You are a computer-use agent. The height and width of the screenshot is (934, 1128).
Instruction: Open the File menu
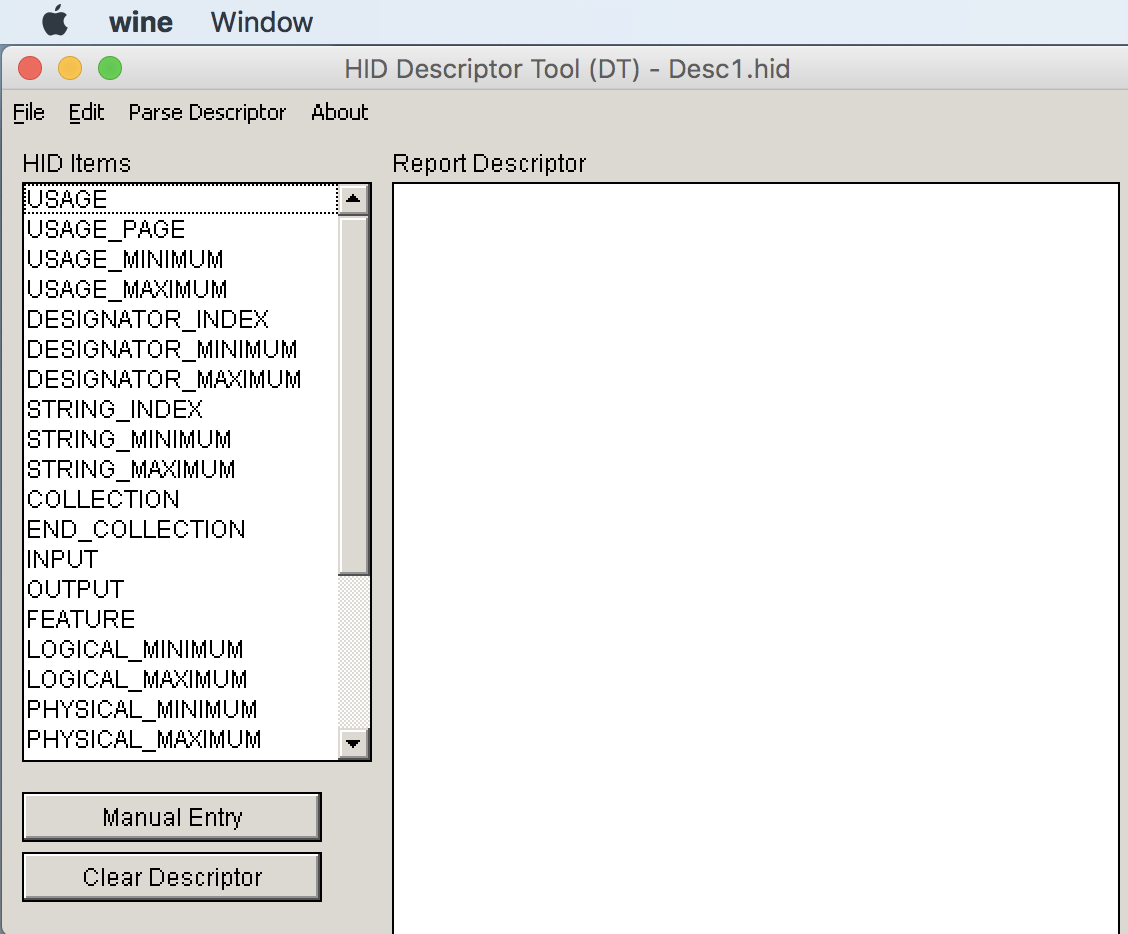[x=28, y=112]
